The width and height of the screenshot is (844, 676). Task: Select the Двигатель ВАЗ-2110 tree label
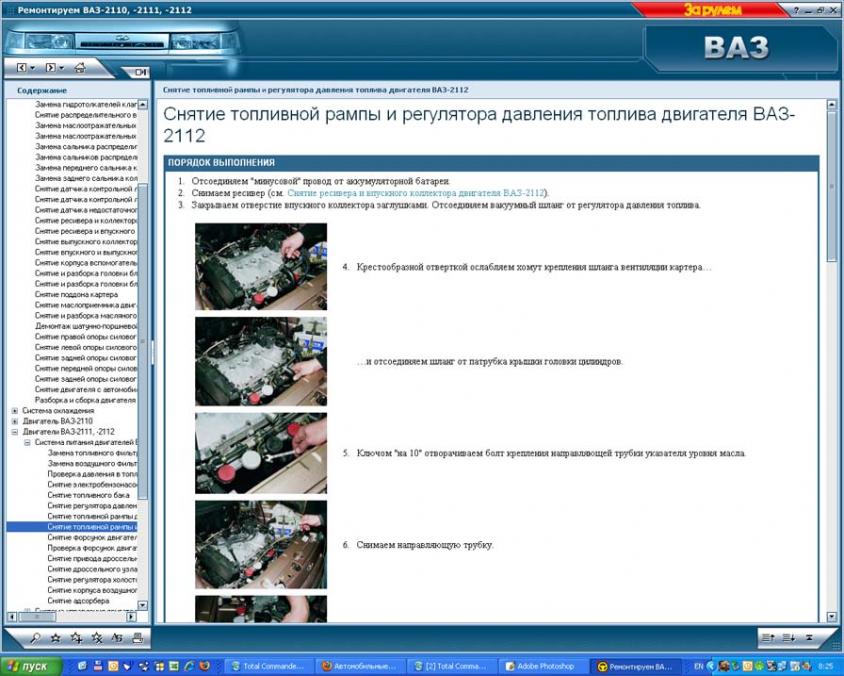[x=58, y=421]
